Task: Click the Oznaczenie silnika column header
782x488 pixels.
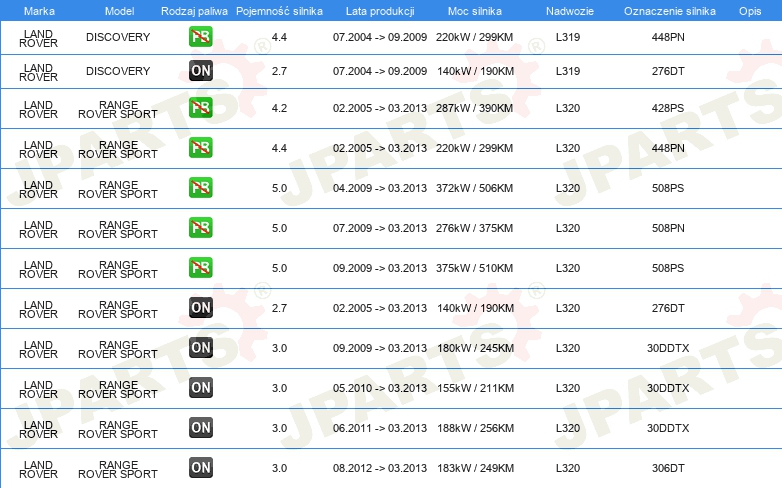Action: tap(669, 11)
